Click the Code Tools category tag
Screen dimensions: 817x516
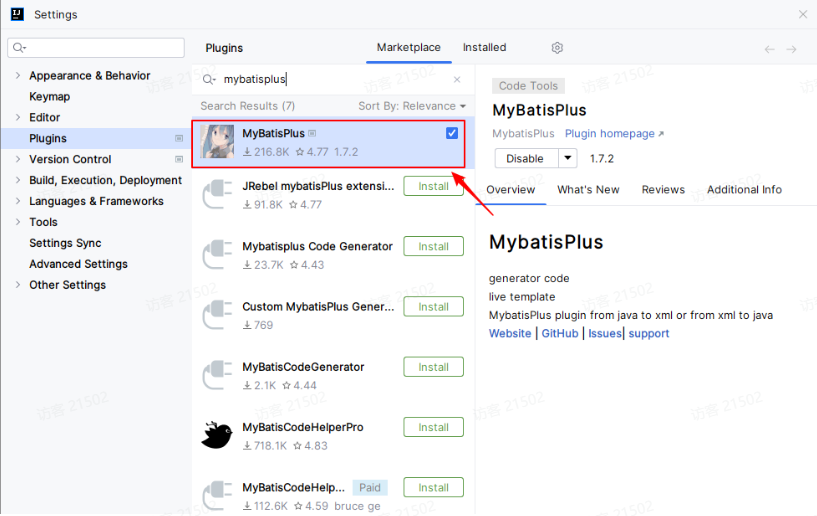pyautogui.click(x=528, y=86)
